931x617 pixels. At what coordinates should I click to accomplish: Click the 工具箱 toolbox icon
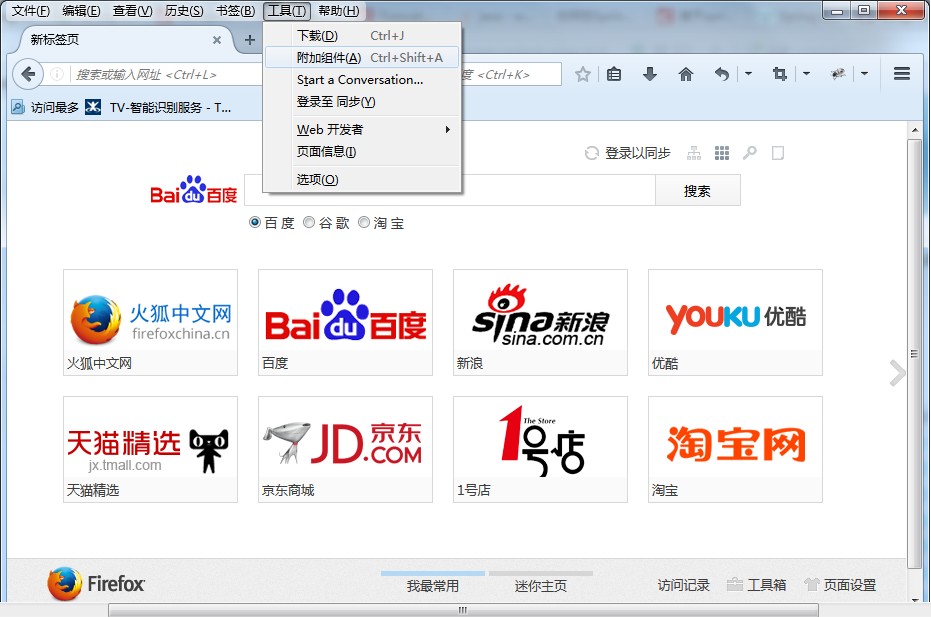point(734,584)
